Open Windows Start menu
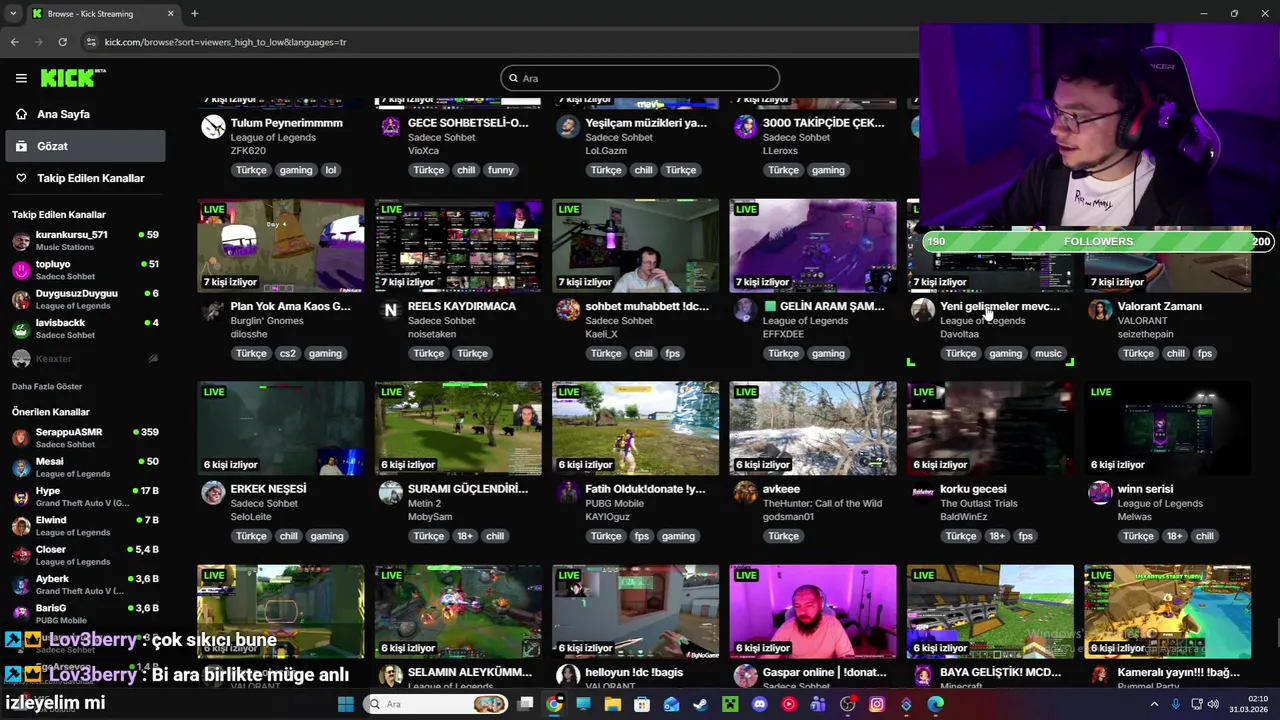The height and width of the screenshot is (720, 1280). pyautogui.click(x=345, y=704)
